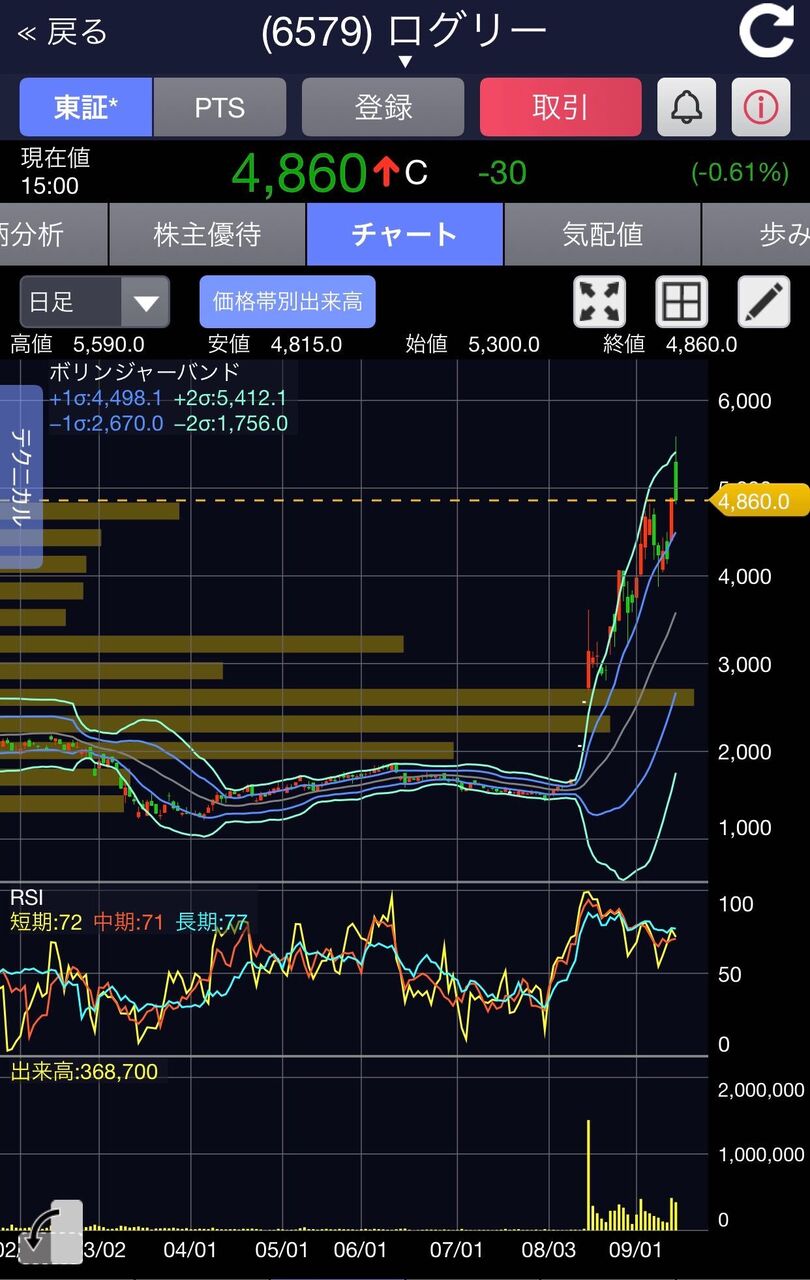
Task: Open the 日足 timeframe dropdown
Action: click(x=94, y=301)
